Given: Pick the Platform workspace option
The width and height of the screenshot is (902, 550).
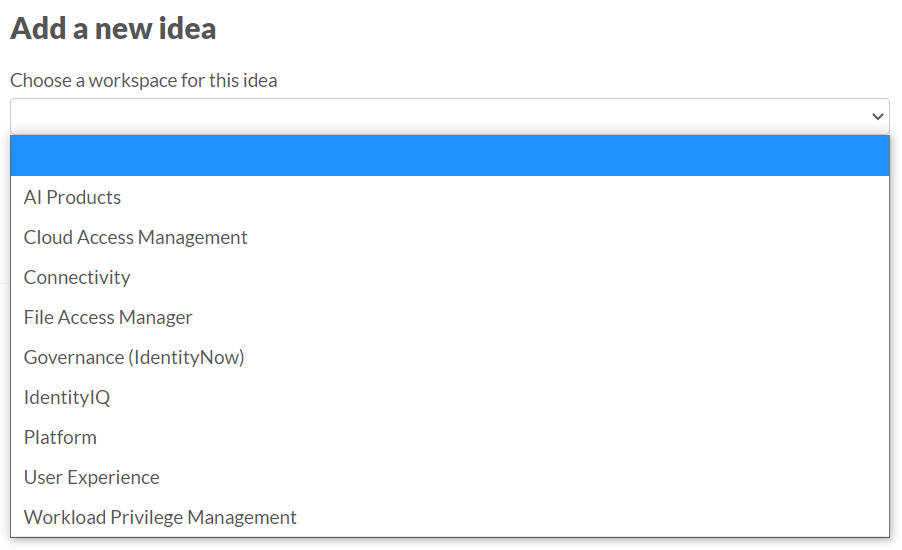Looking at the screenshot, I should 60,437.
